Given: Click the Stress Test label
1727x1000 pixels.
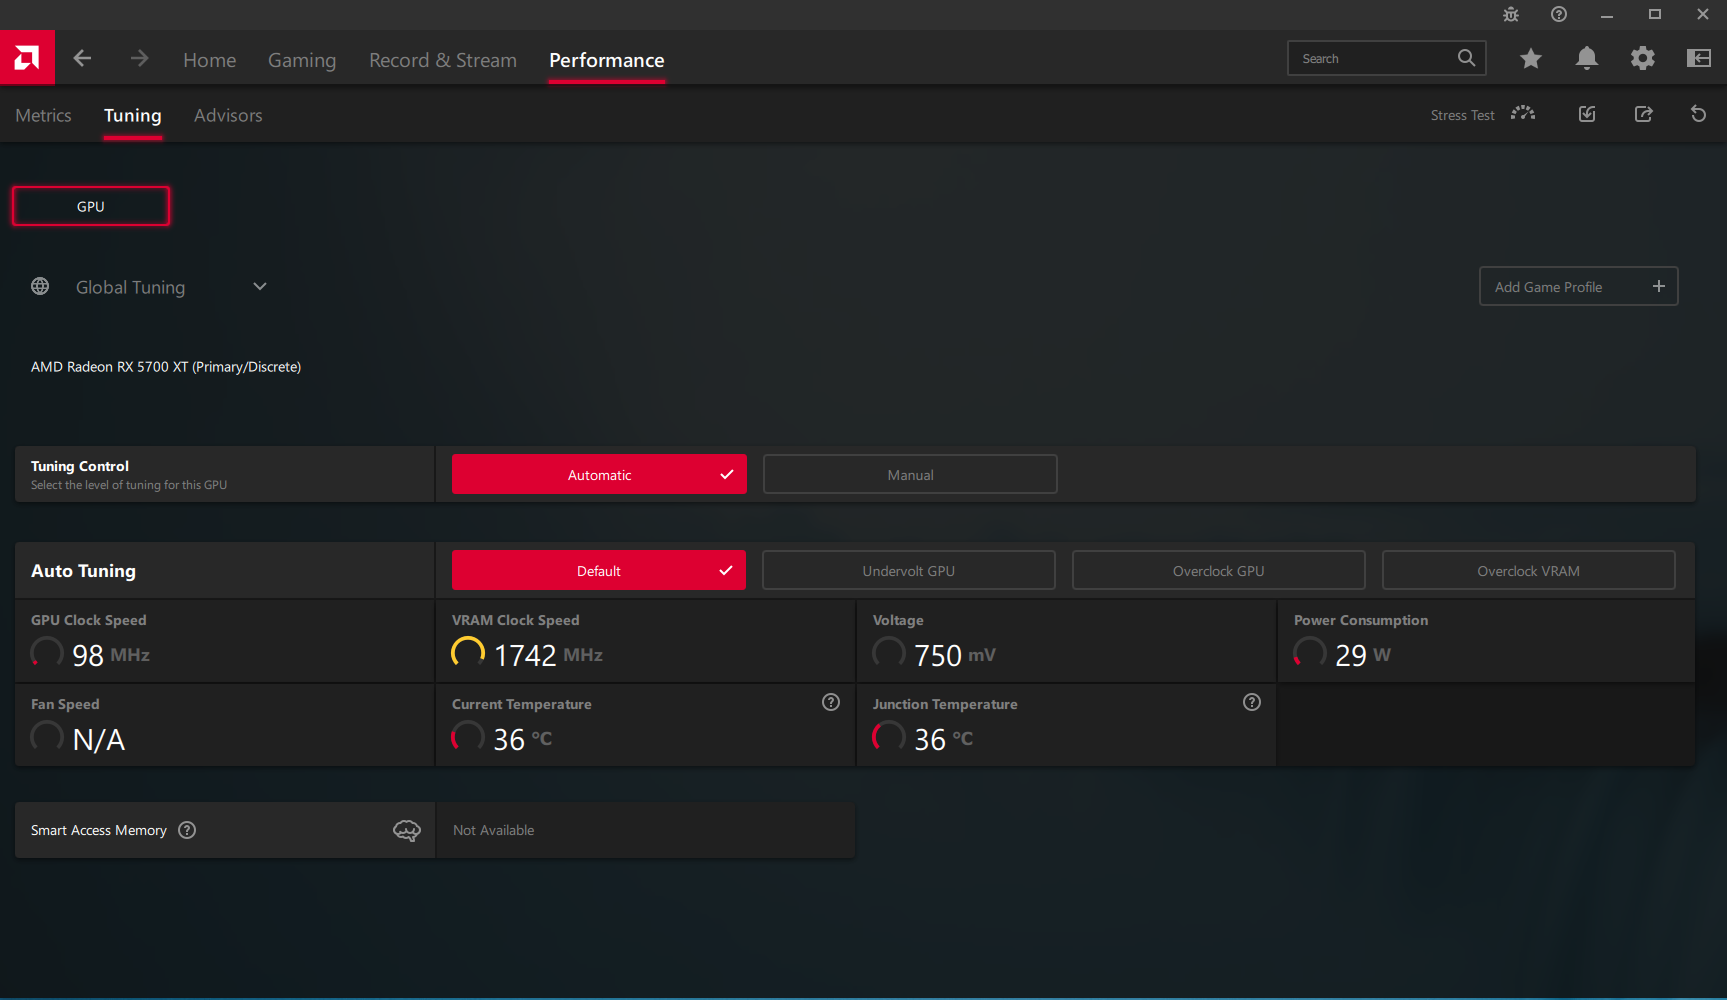Looking at the screenshot, I should [1462, 115].
